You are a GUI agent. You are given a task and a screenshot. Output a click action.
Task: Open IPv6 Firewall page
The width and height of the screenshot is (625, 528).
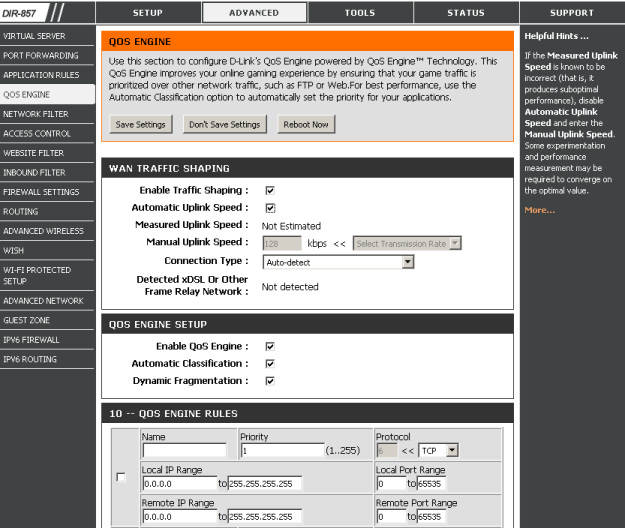pos(47,340)
